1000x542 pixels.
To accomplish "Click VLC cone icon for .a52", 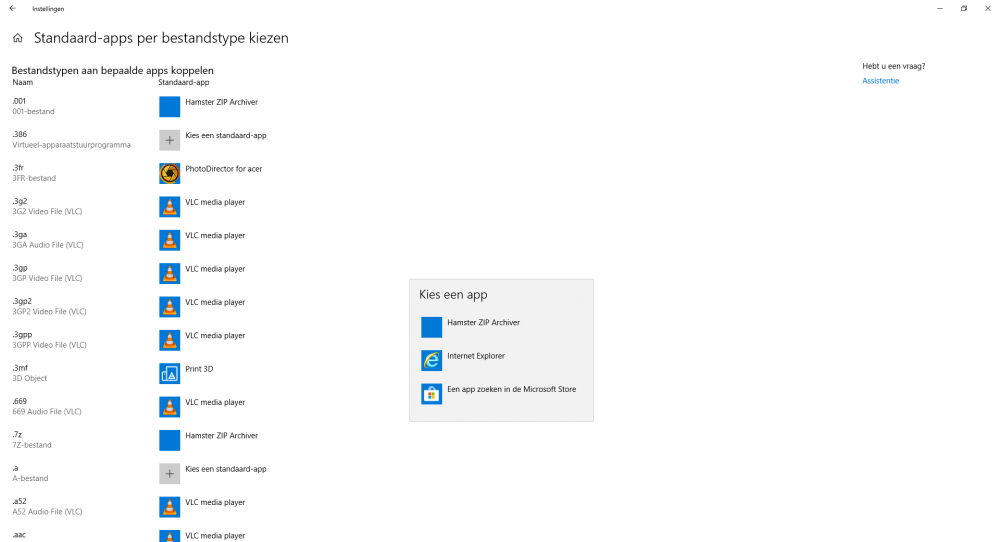I will (170, 507).
